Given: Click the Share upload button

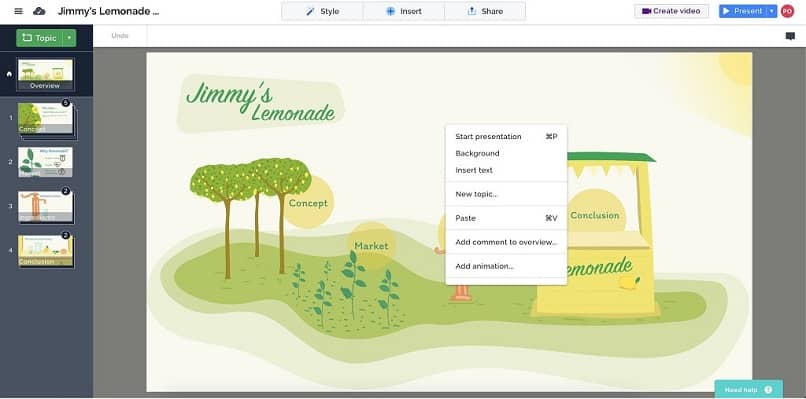Looking at the screenshot, I should coord(485,11).
